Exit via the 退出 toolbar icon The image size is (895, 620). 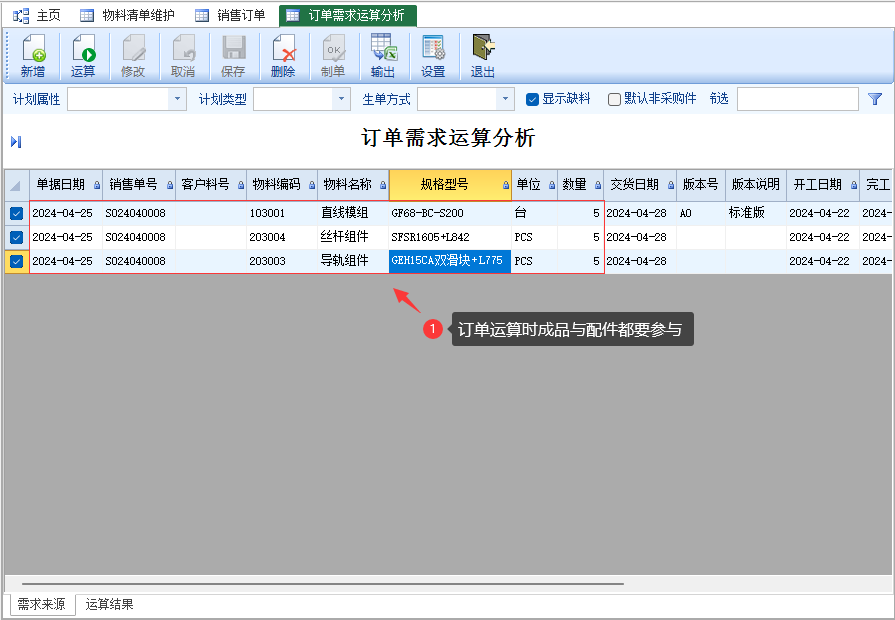point(483,55)
